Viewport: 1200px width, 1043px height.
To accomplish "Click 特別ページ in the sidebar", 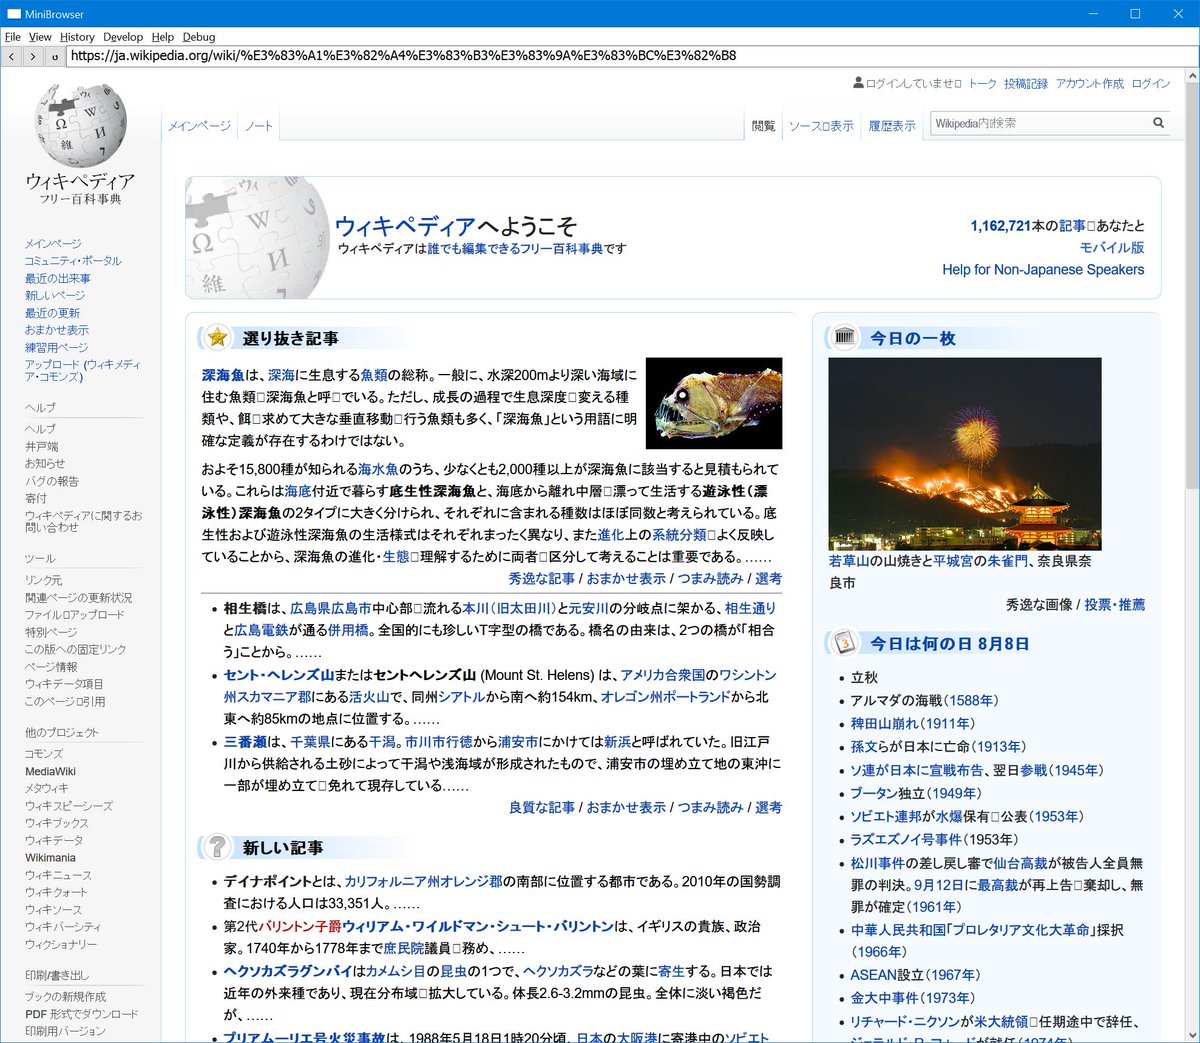I will 51,632.
